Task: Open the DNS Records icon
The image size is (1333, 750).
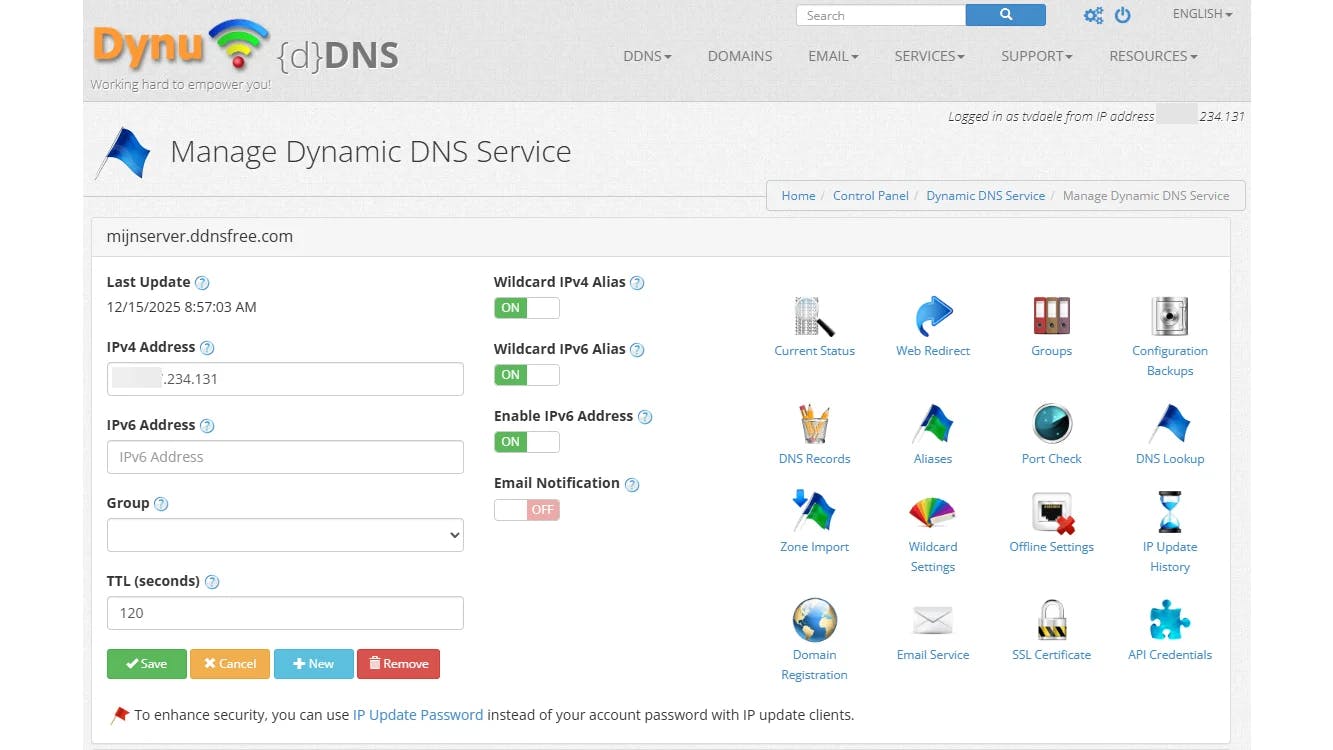Action: (814, 424)
